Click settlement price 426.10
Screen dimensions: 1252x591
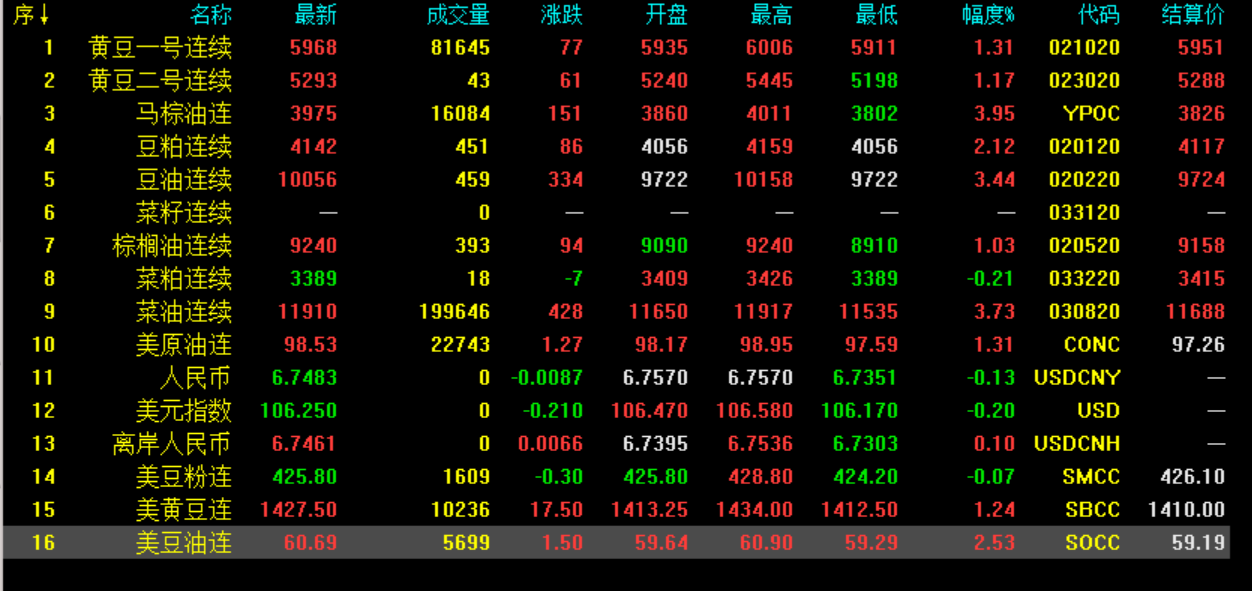tap(1192, 476)
